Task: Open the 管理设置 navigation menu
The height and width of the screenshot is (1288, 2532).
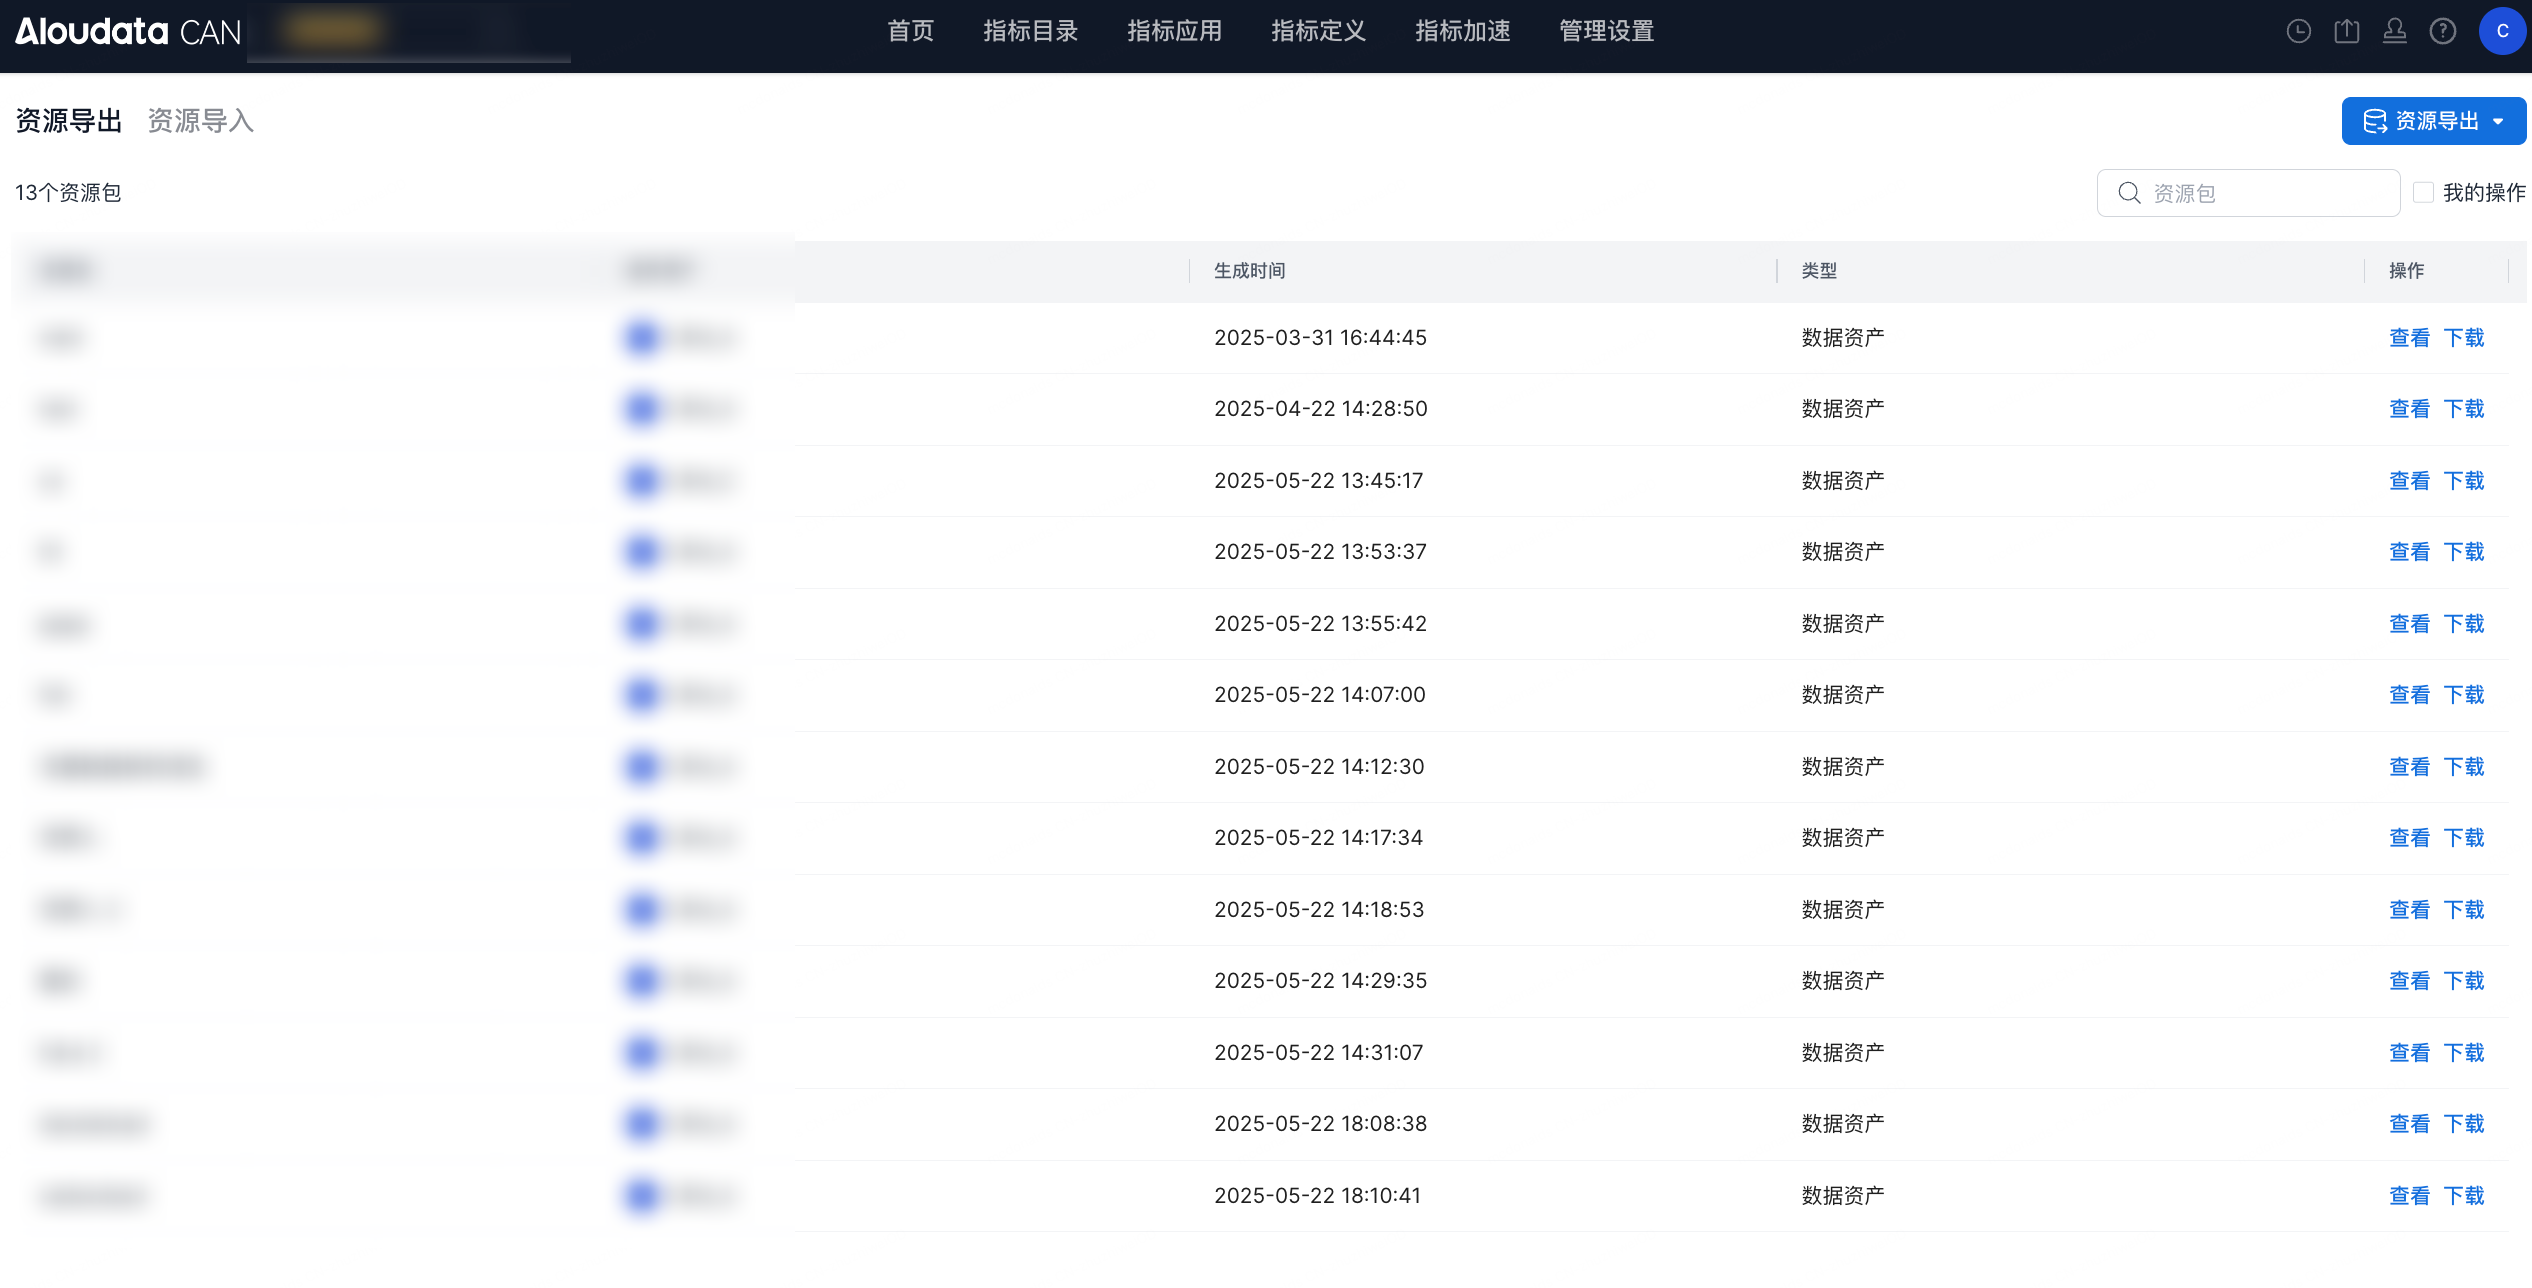Action: coord(1606,31)
